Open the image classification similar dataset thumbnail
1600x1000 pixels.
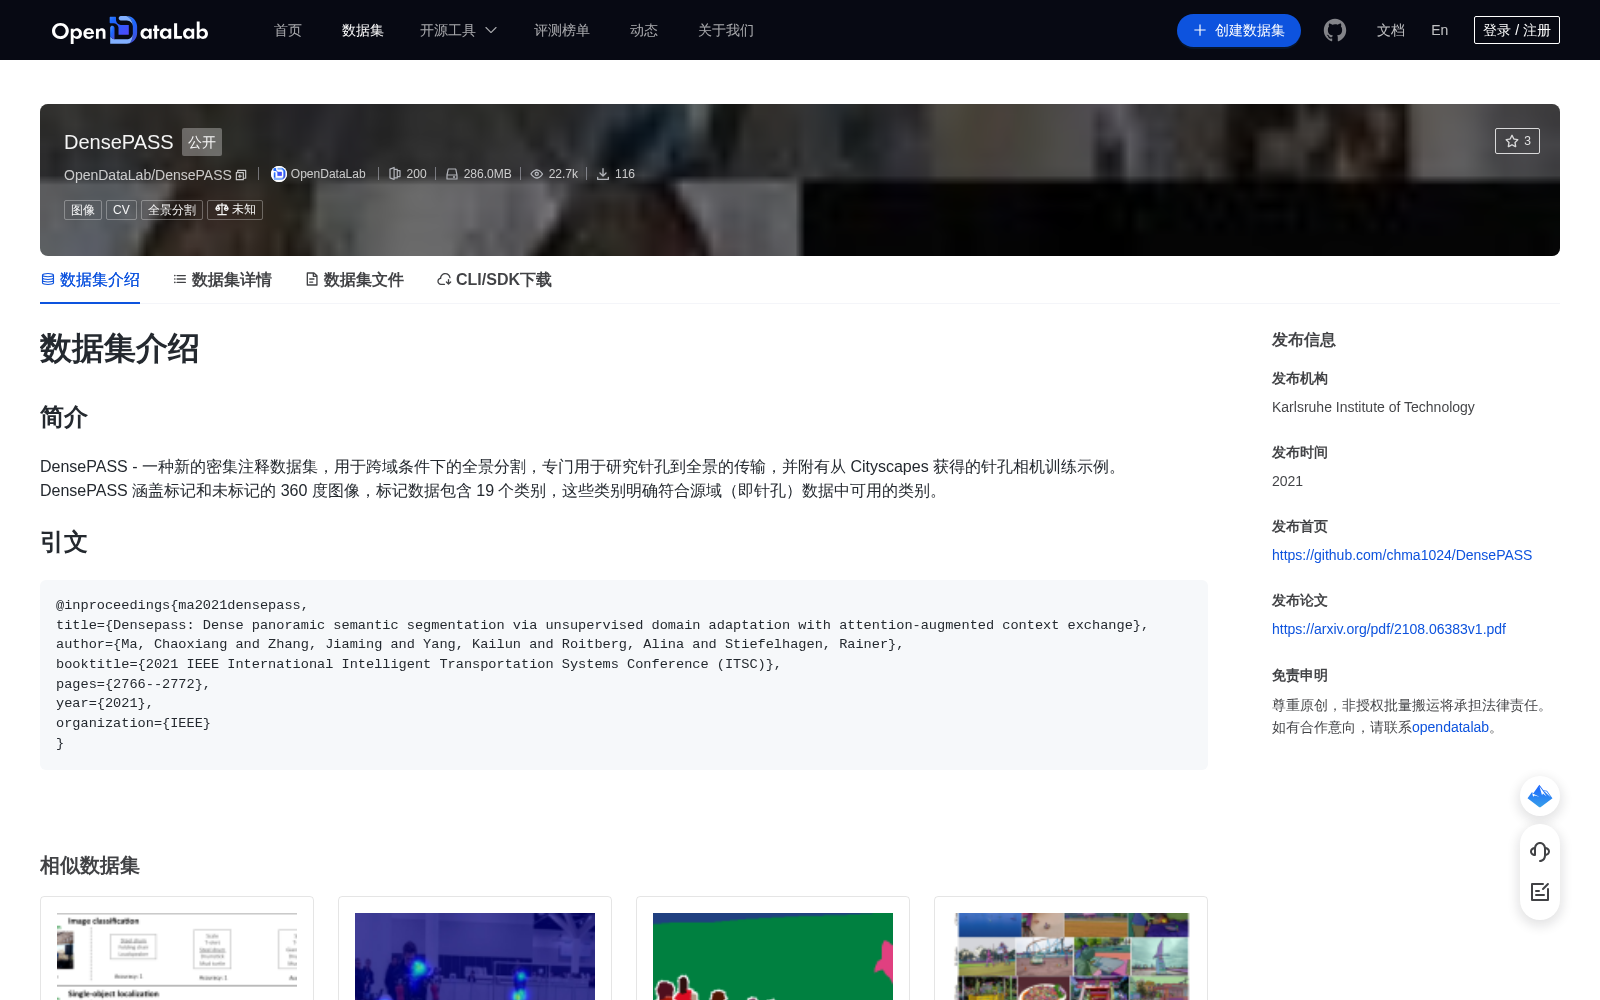tap(177, 956)
